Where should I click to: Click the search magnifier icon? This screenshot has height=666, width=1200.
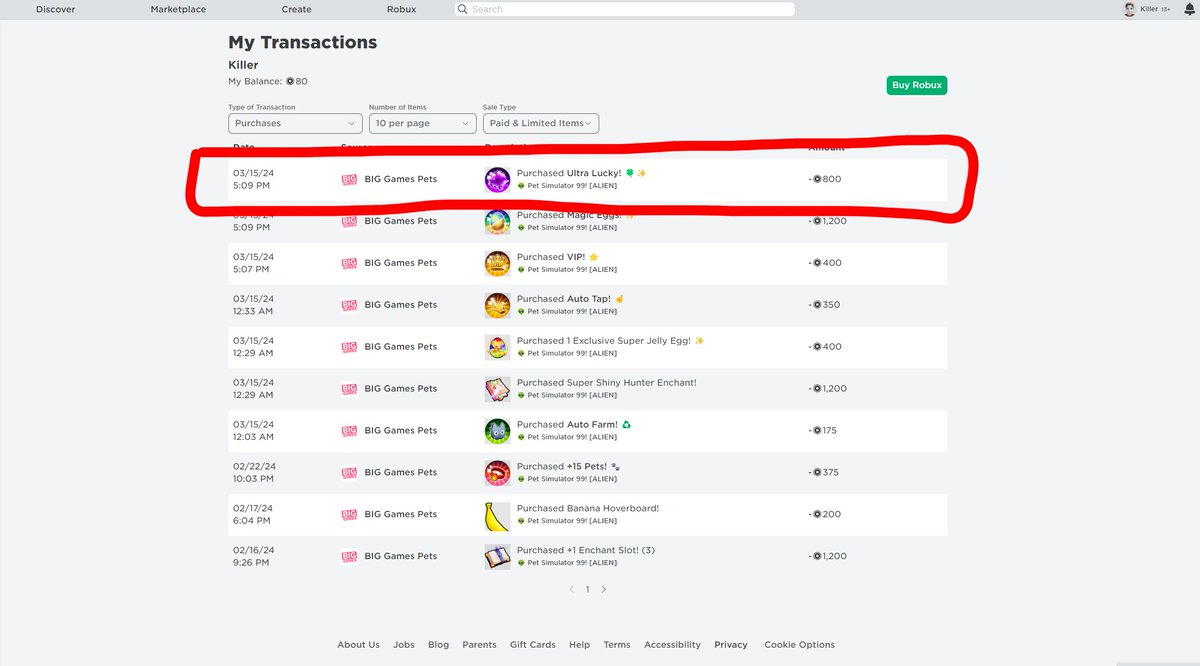click(463, 9)
